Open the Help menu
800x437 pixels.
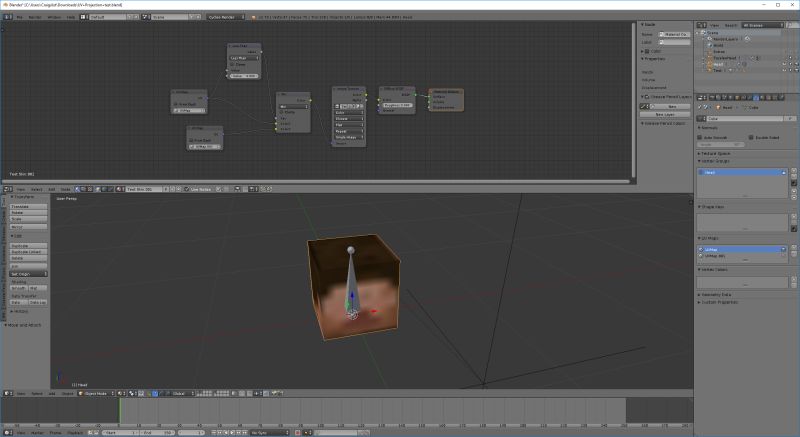point(70,17)
